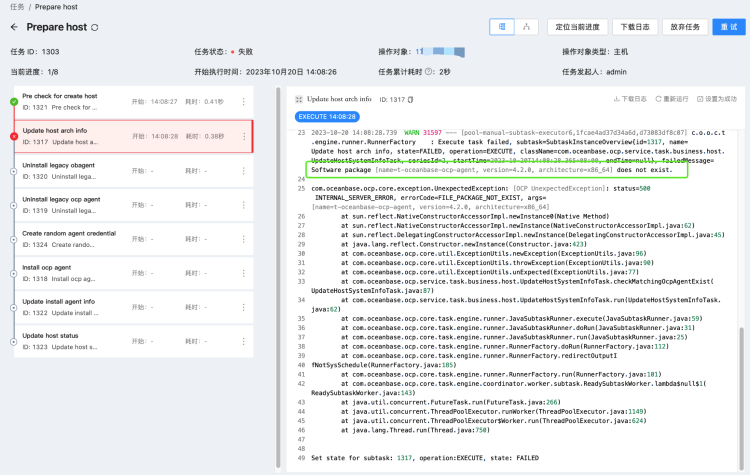Select the Update host arch info subtask
Screen dimensions: 750x475
[133, 136]
